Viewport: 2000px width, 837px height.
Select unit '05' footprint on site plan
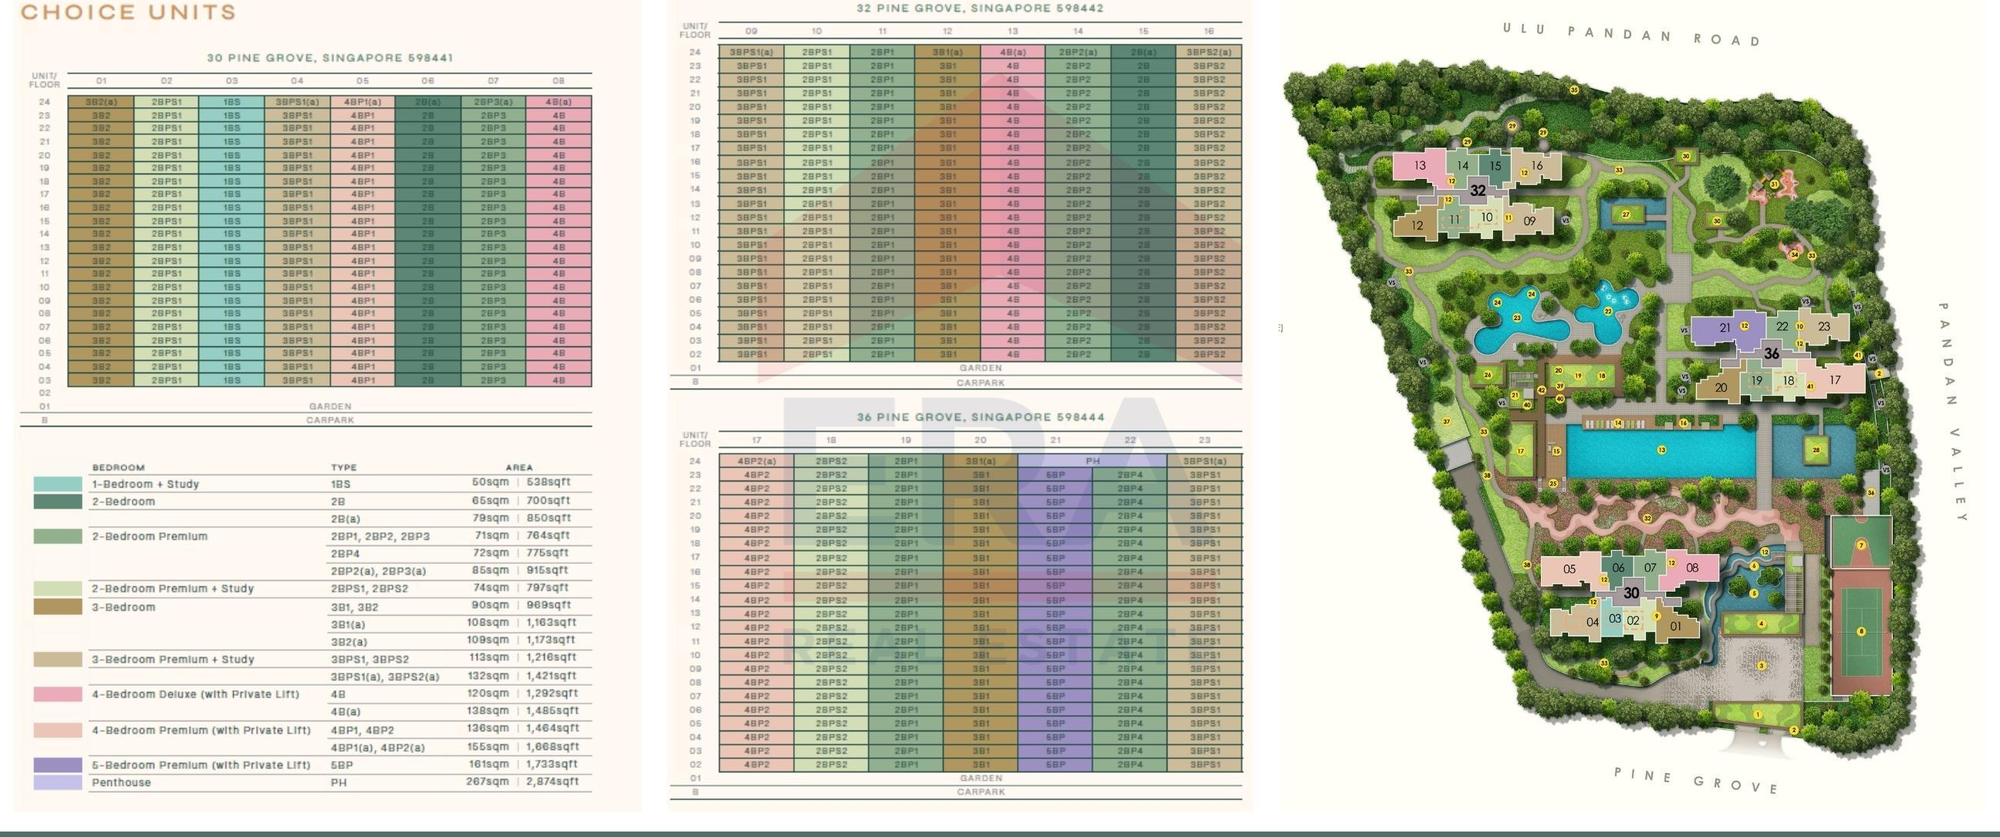coord(1569,570)
